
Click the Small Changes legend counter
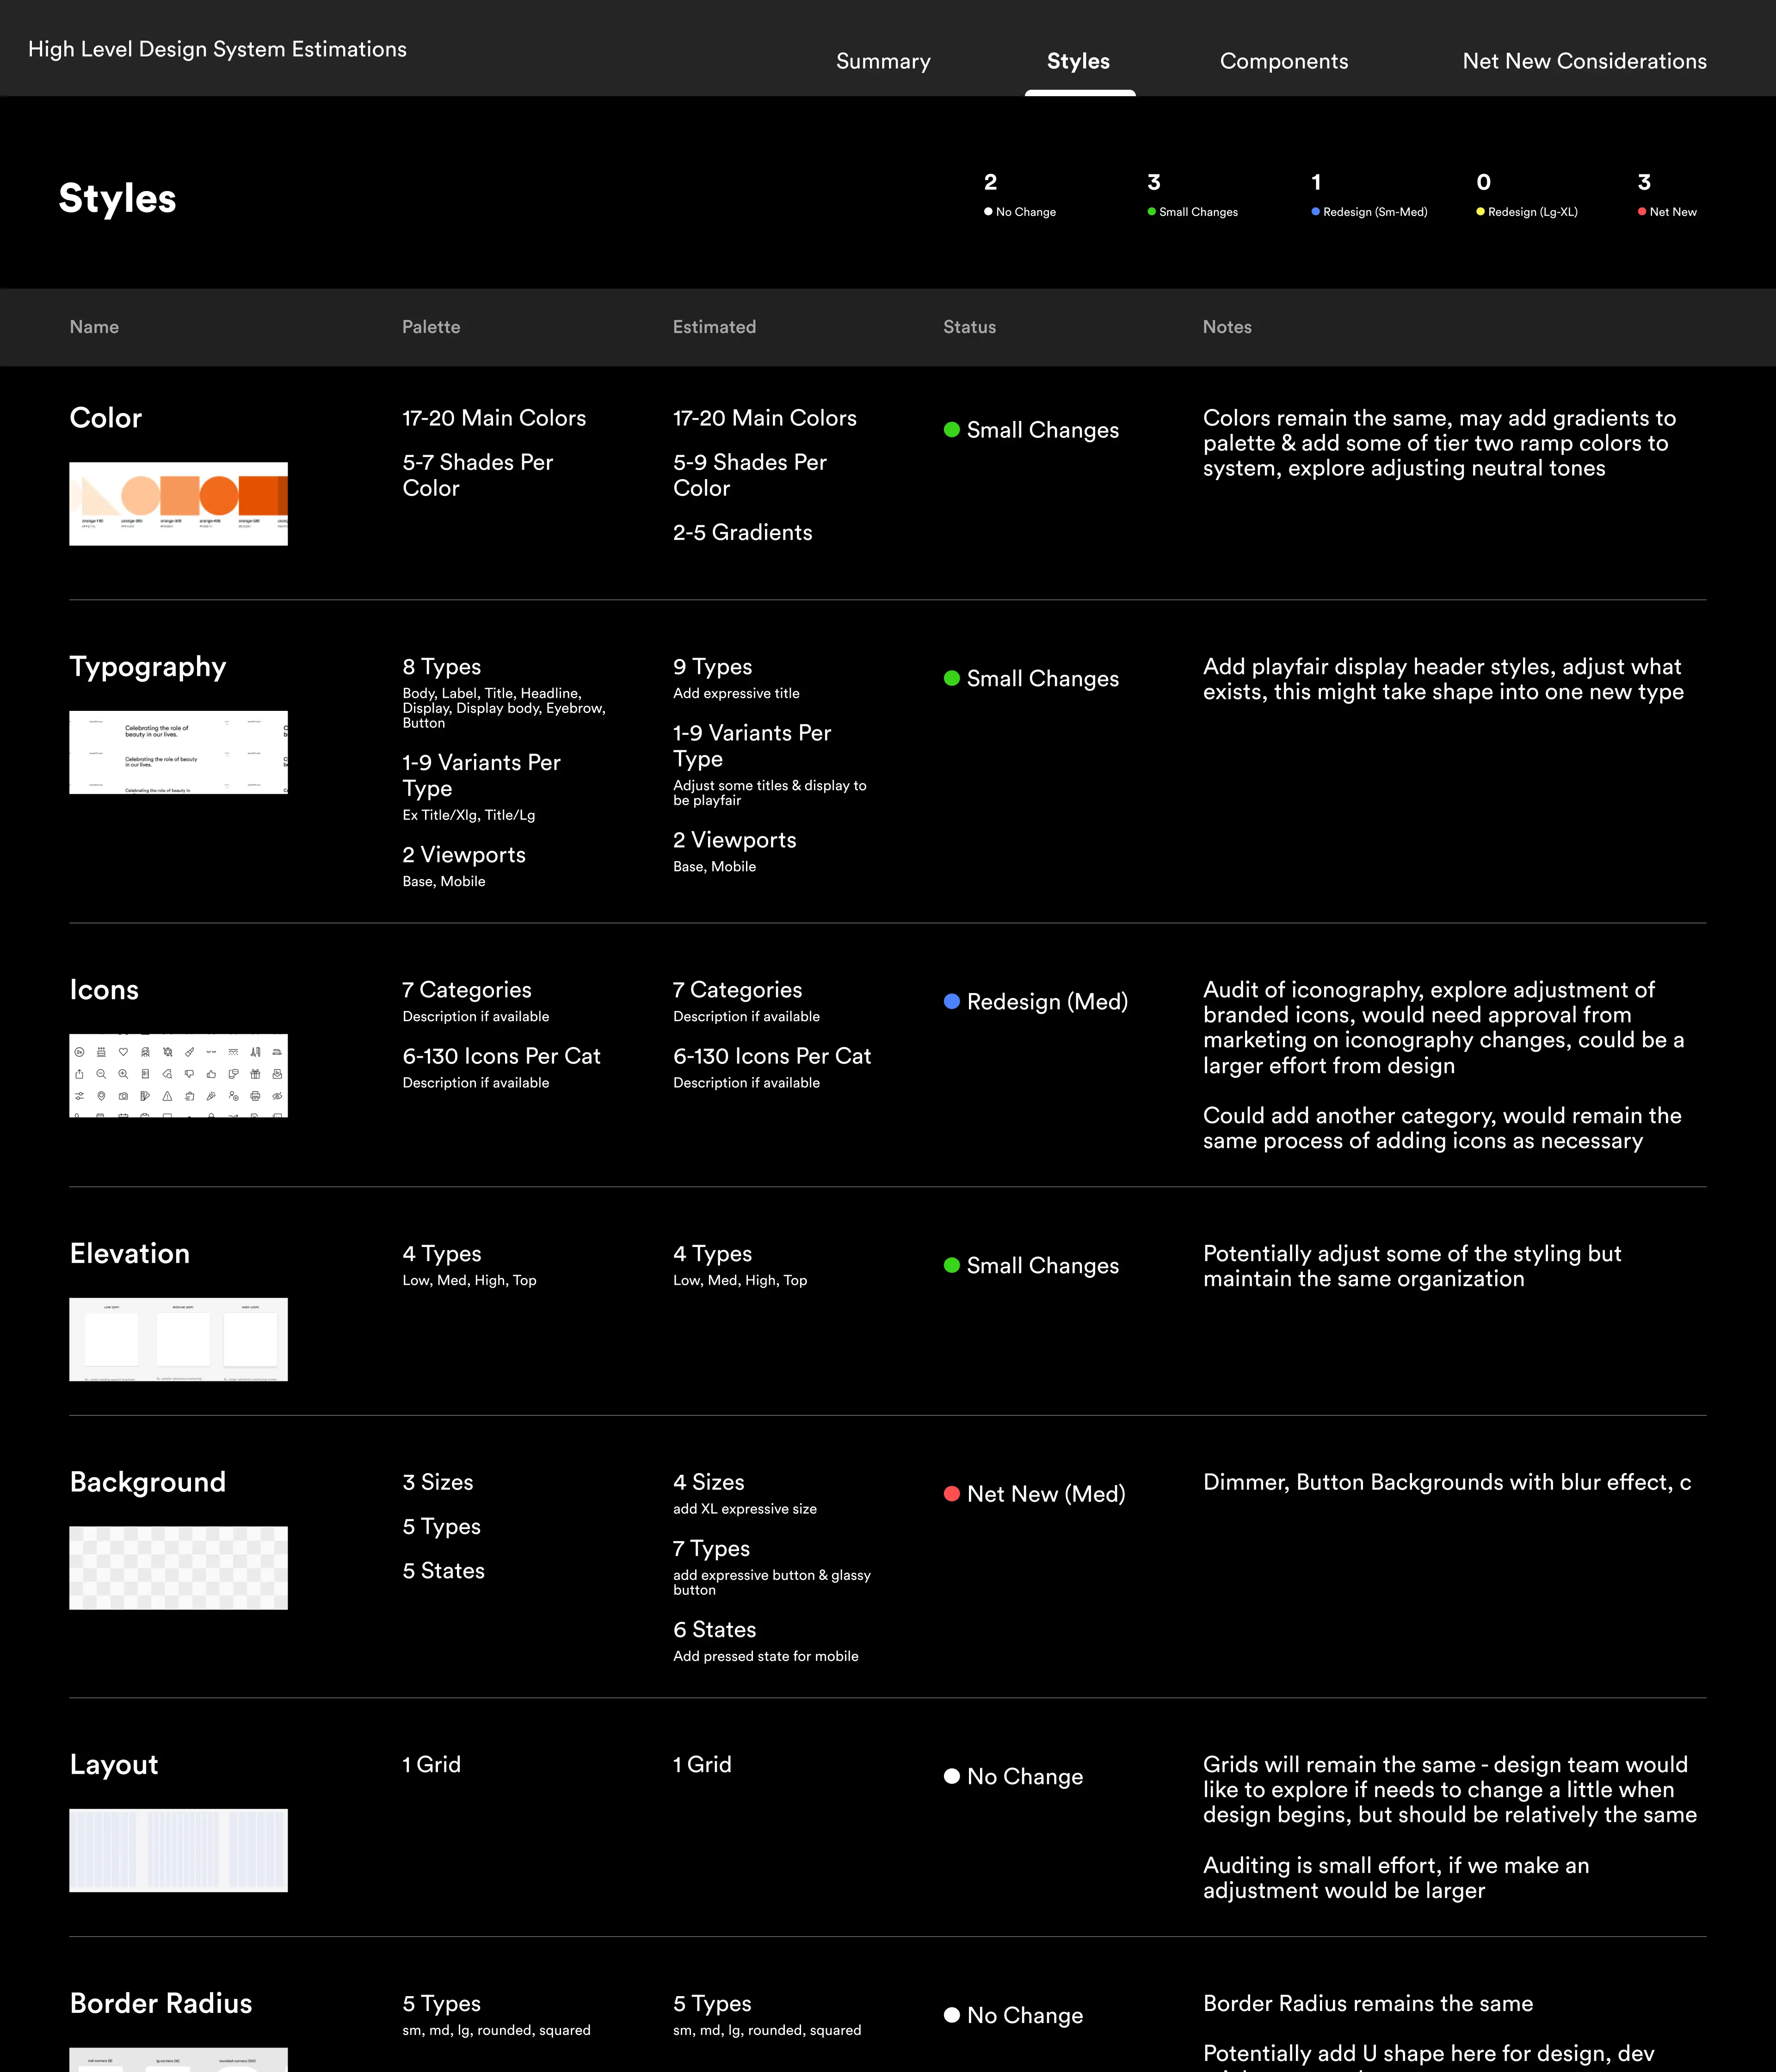tap(1154, 182)
